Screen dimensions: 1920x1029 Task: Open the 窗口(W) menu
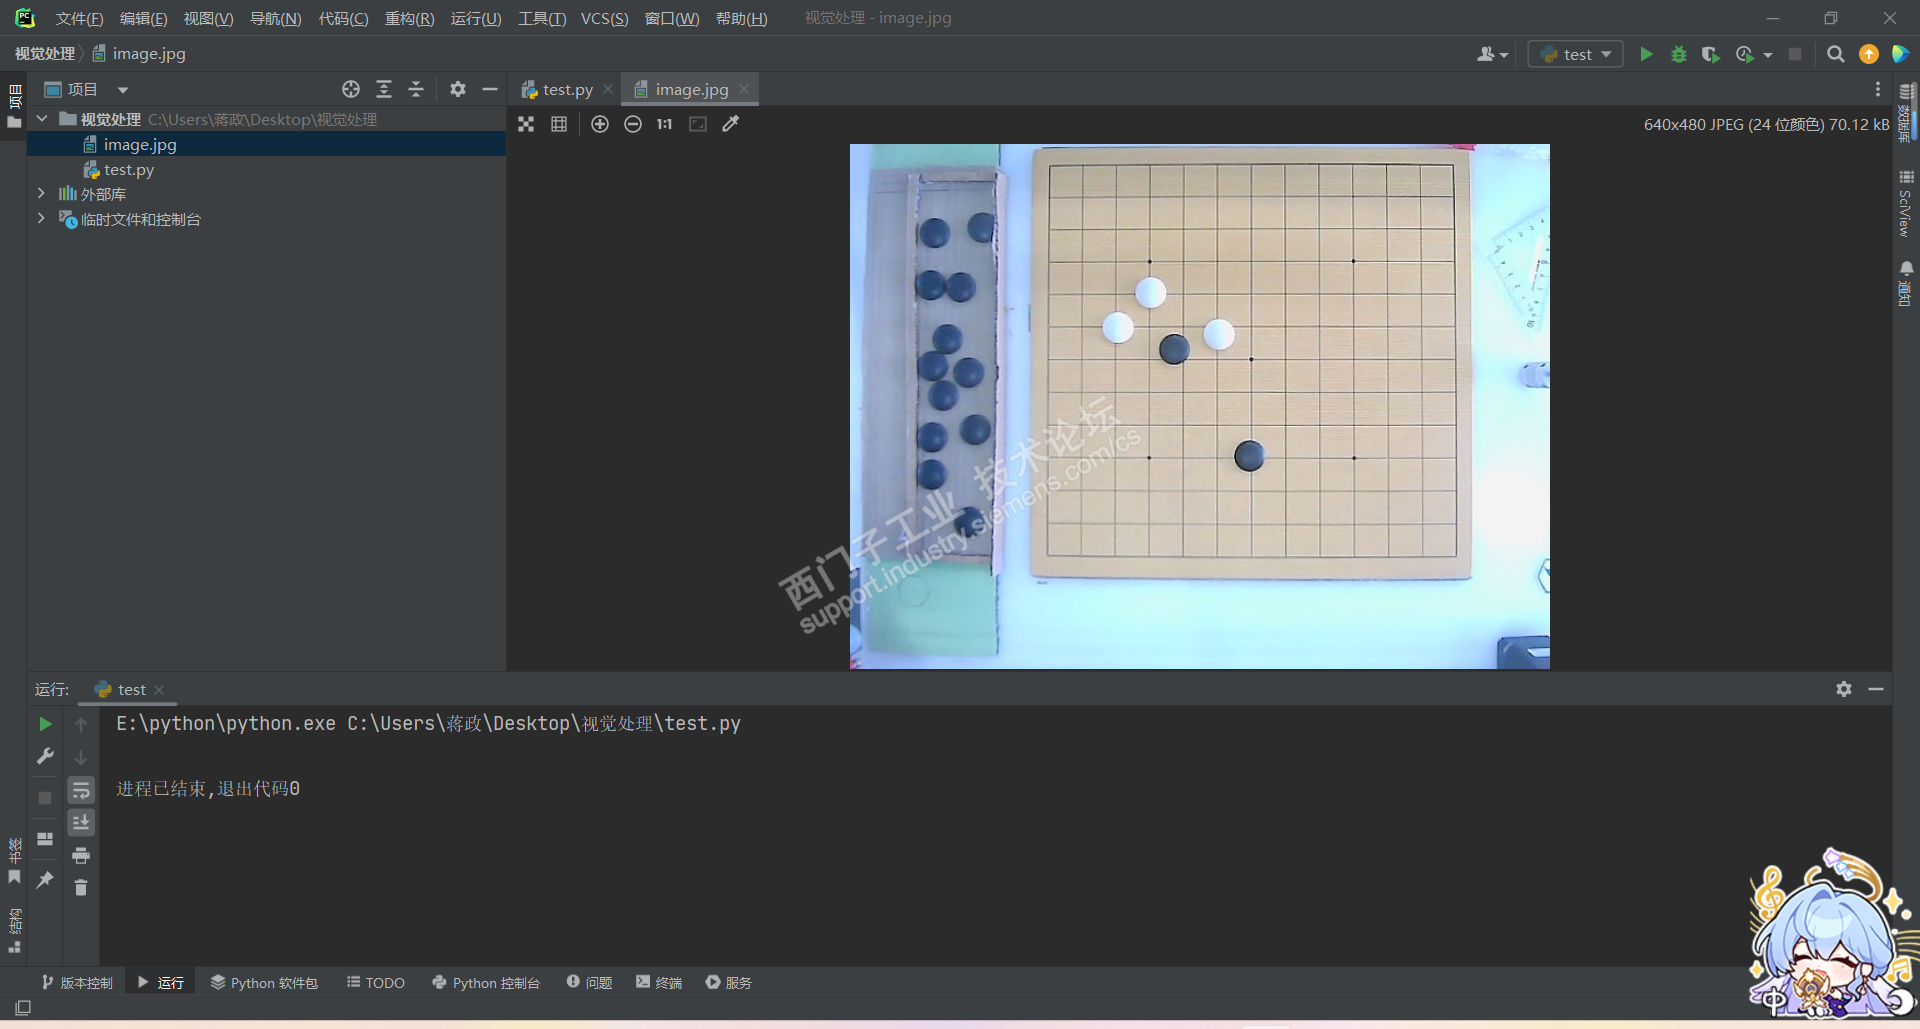672,19
